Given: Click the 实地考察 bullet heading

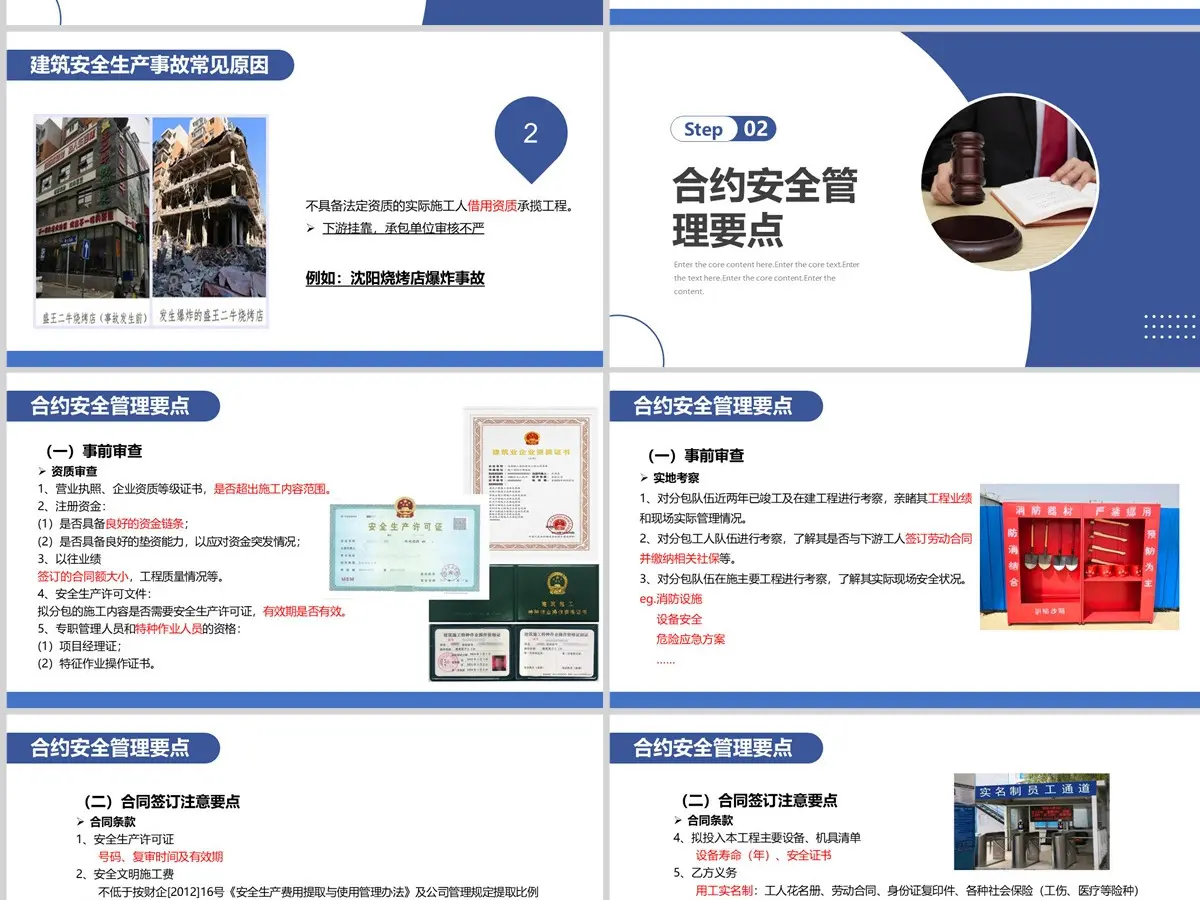Looking at the screenshot, I should [x=677, y=478].
